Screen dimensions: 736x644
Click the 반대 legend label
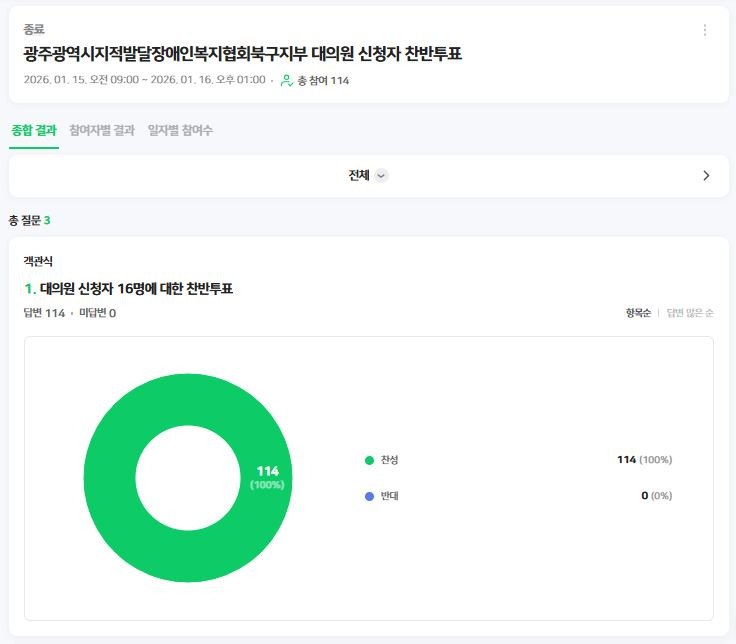(390, 496)
